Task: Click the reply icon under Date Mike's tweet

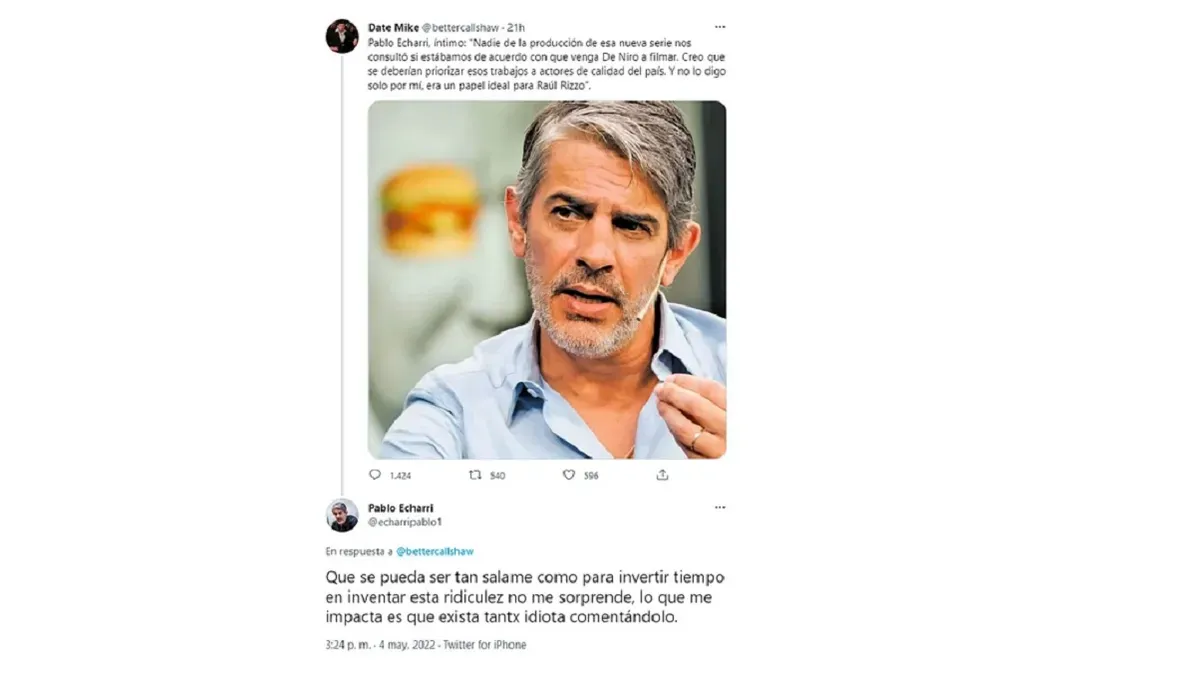Action: pyautogui.click(x=375, y=475)
